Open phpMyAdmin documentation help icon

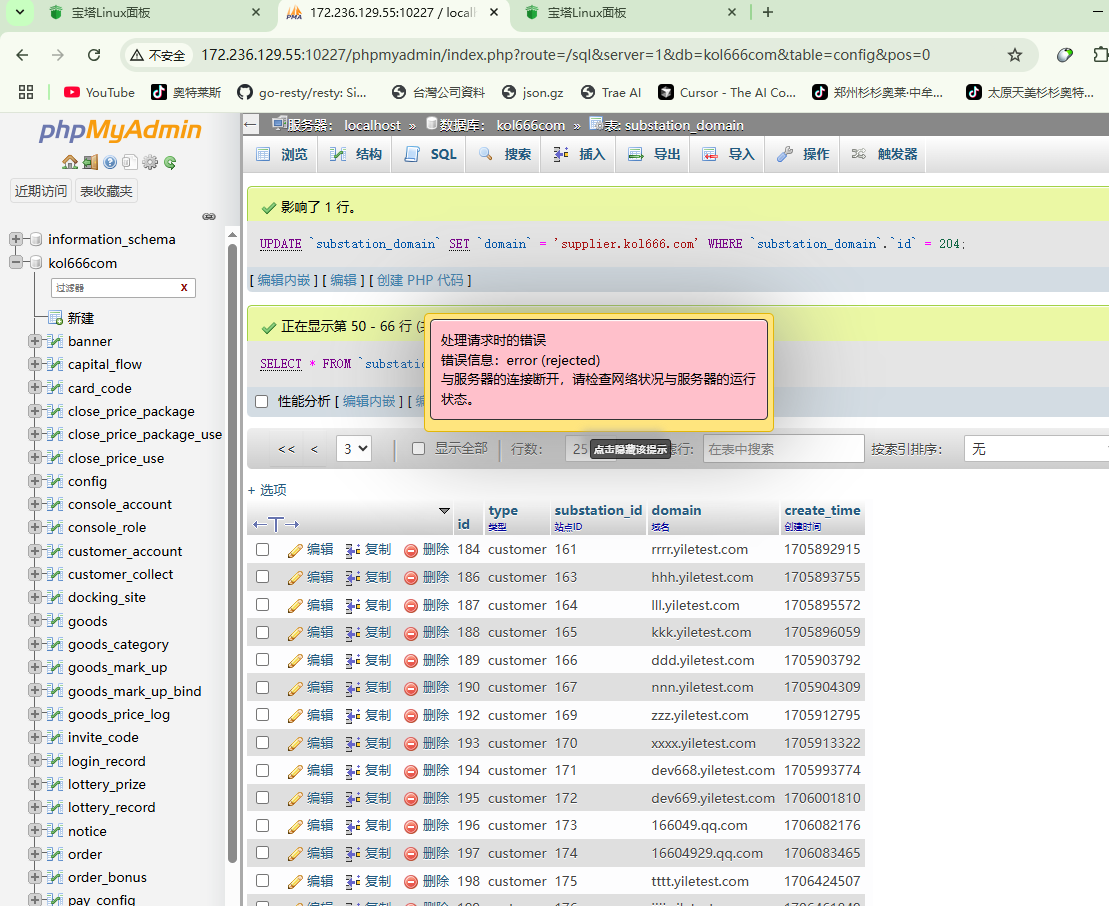110,162
